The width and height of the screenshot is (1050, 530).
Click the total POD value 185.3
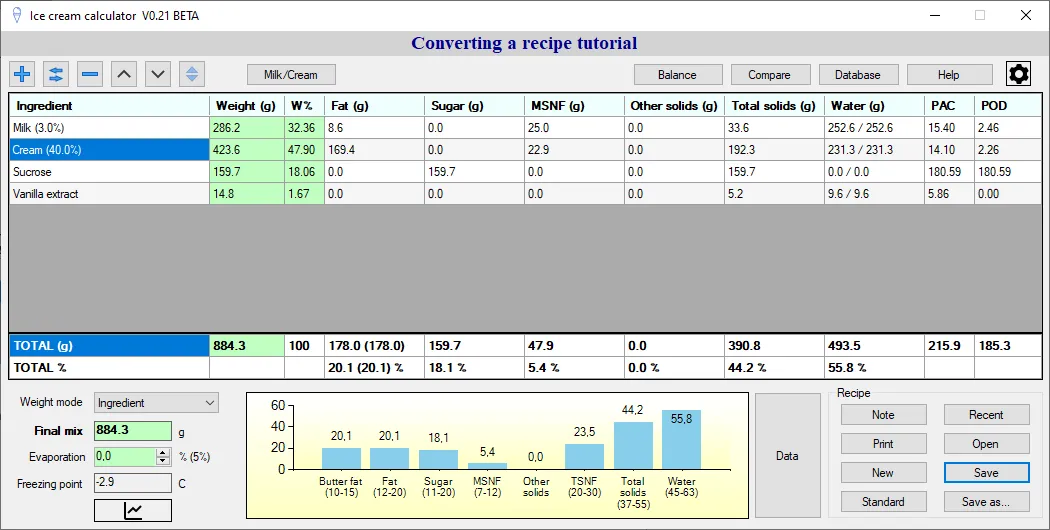pyautogui.click(x=1008, y=346)
